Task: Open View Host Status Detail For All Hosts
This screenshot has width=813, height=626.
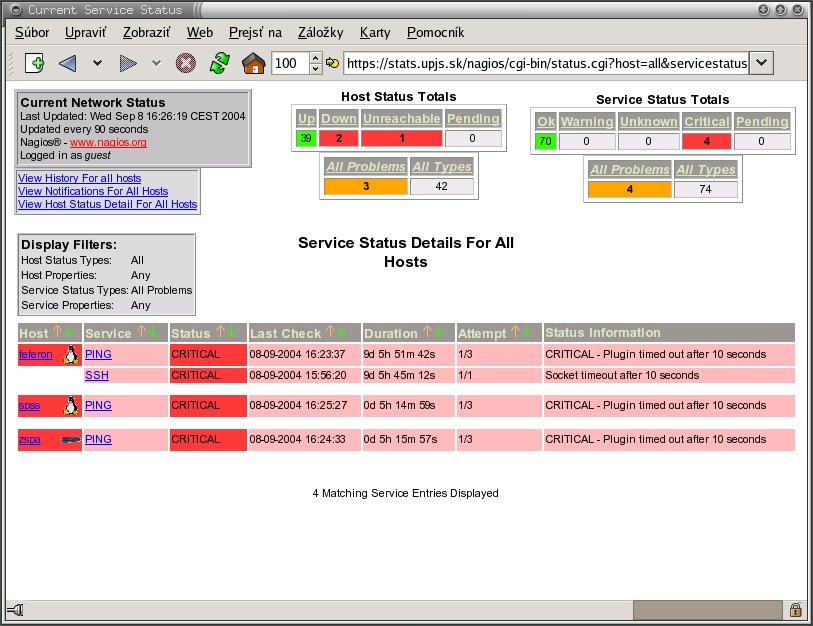Action: (x=107, y=204)
